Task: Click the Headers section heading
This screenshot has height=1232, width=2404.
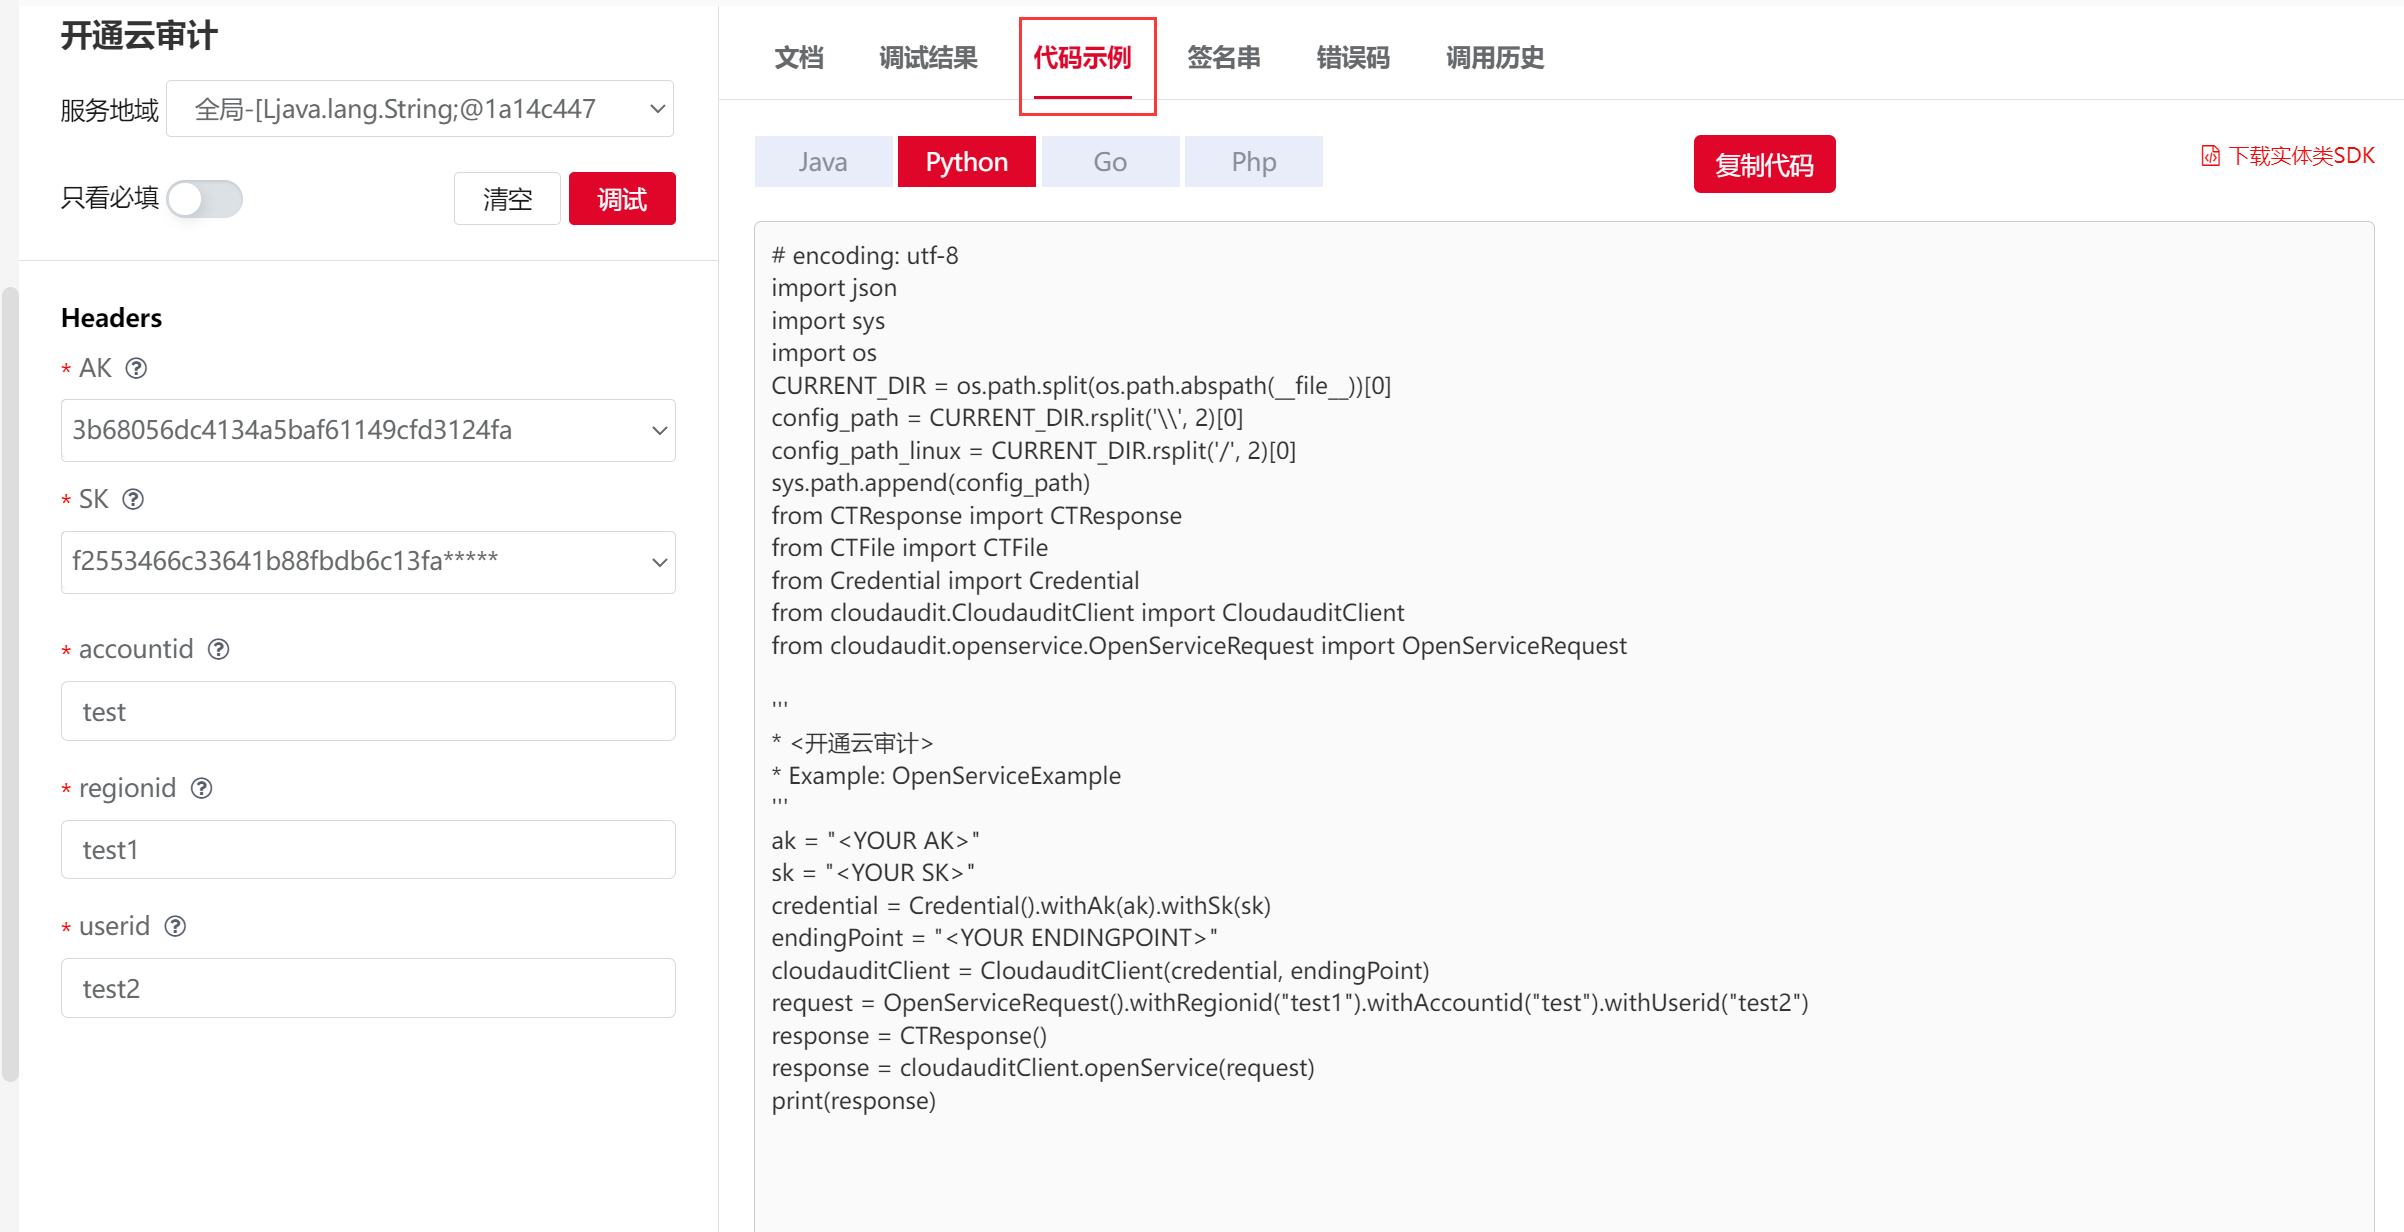Action: pyautogui.click(x=111, y=318)
